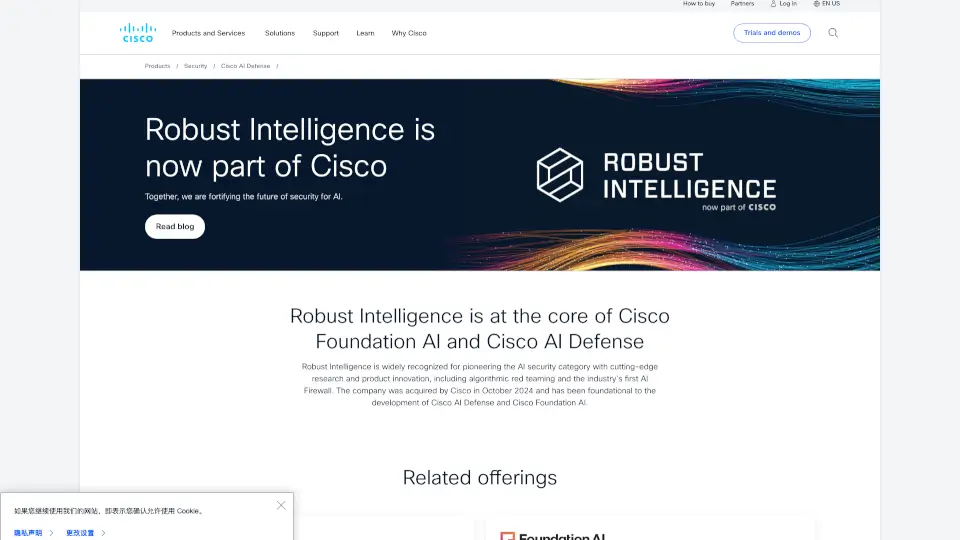Screen dimensions: 960x540
Task: Click 'Robust Intelligence is at the core' heading
Action: (480, 329)
